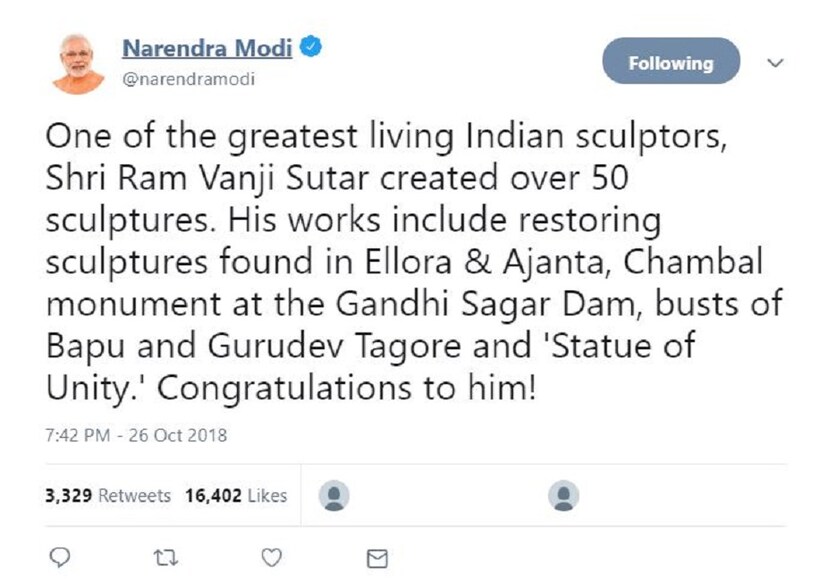Like the tweet with the heart icon
The image size is (827, 587).
click(271, 557)
